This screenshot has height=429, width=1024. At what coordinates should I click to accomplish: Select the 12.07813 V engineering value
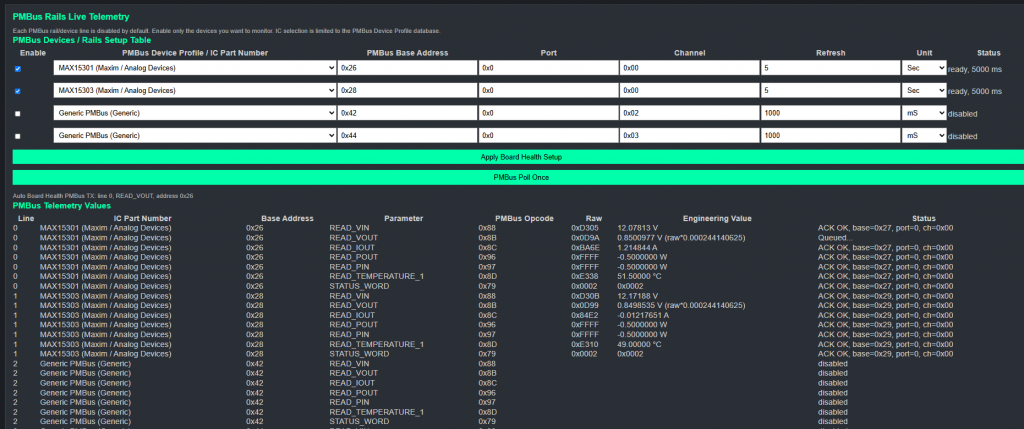[639, 228]
